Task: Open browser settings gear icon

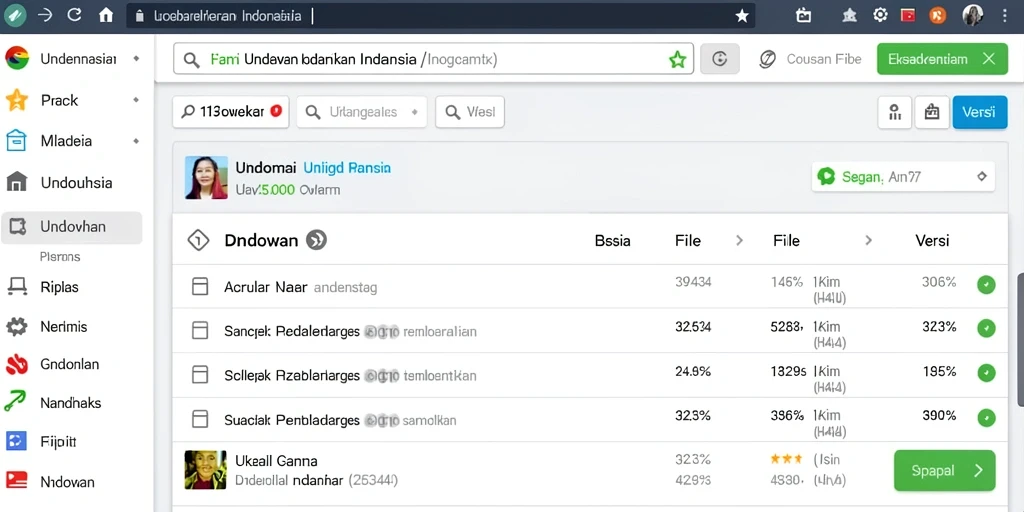Action: pyautogui.click(x=880, y=16)
